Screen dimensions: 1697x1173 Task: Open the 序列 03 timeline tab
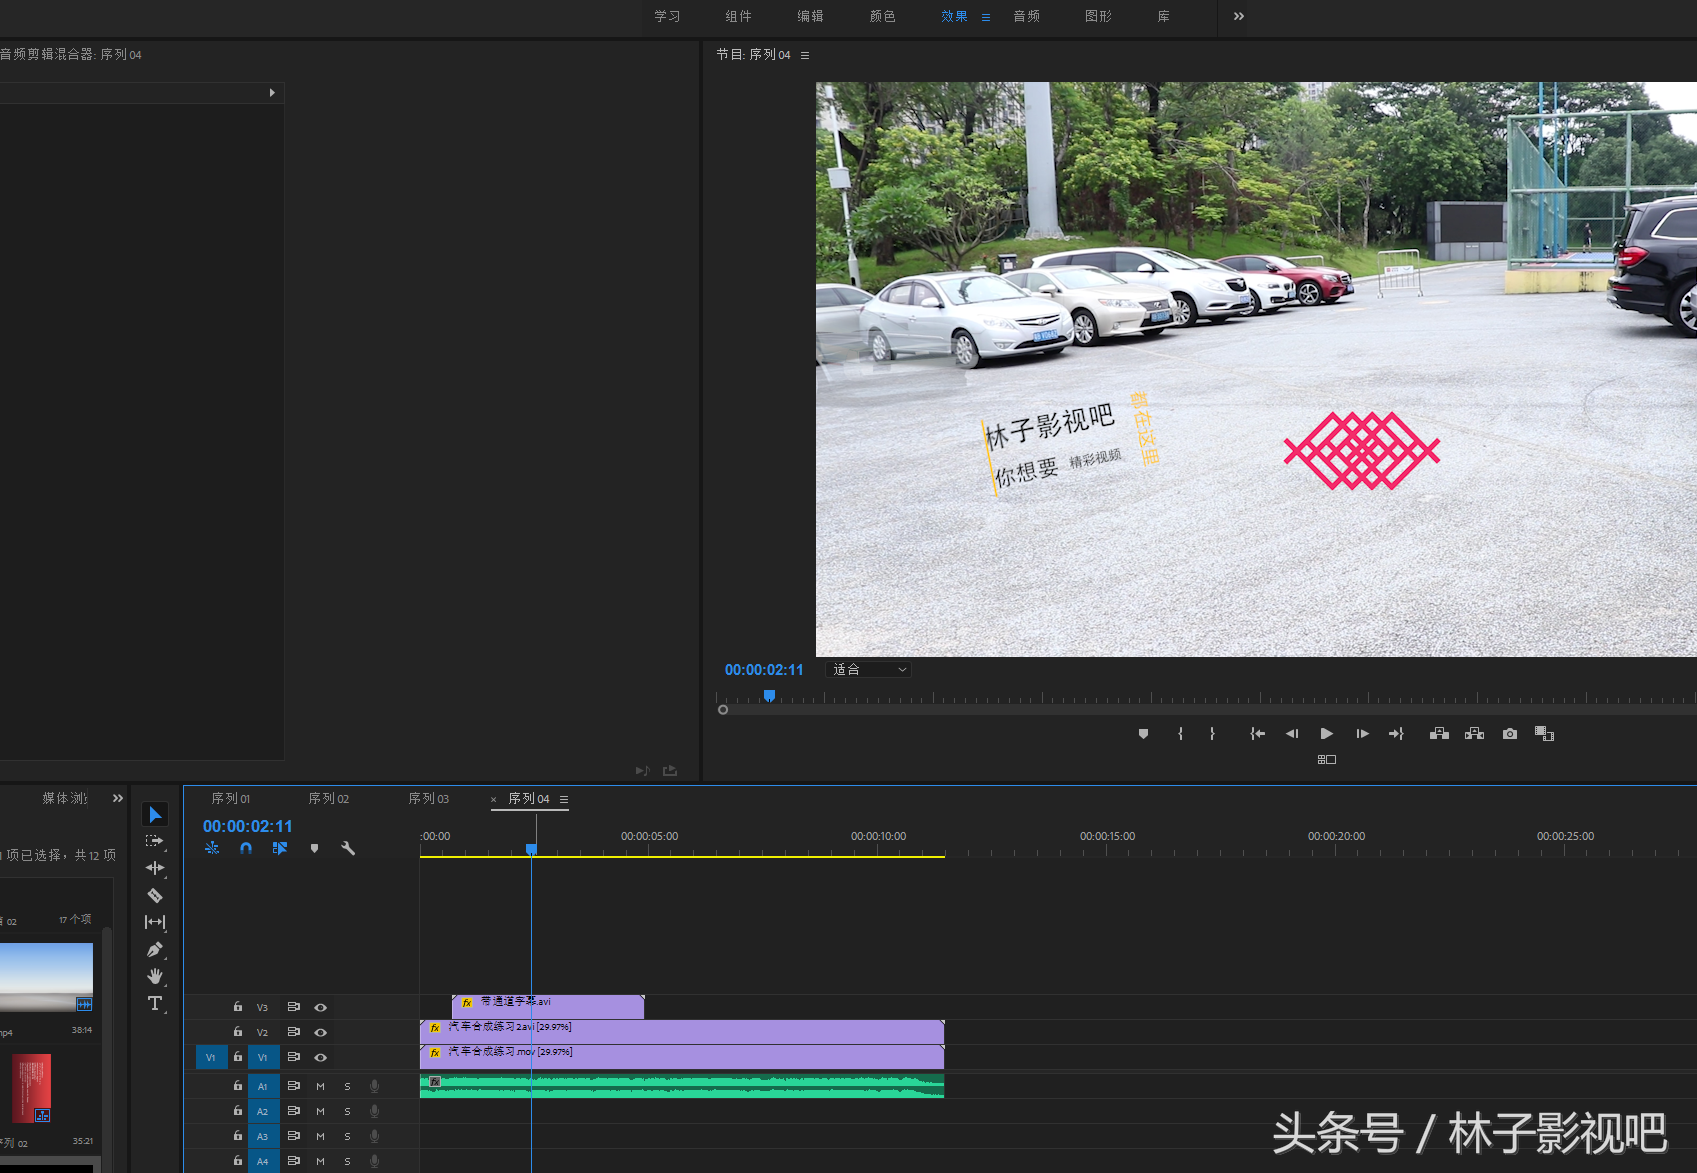(x=429, y=799)
